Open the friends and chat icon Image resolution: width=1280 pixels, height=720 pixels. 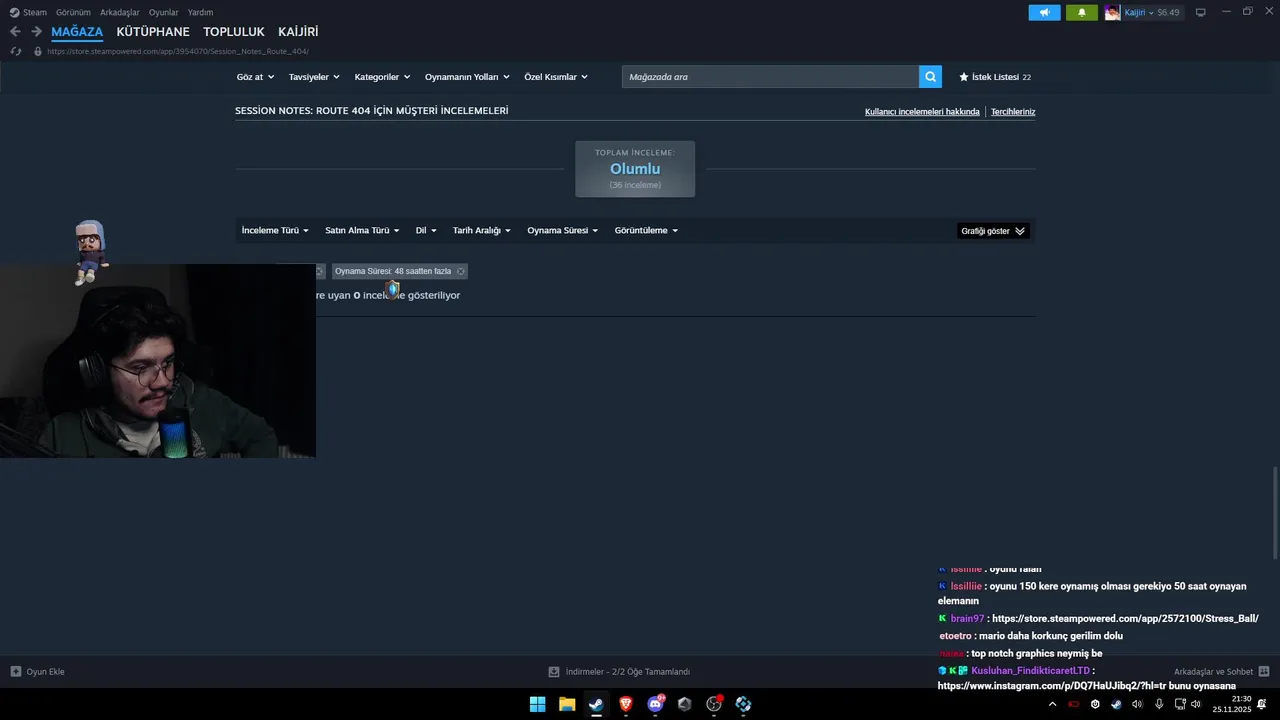click(1264, 672)
